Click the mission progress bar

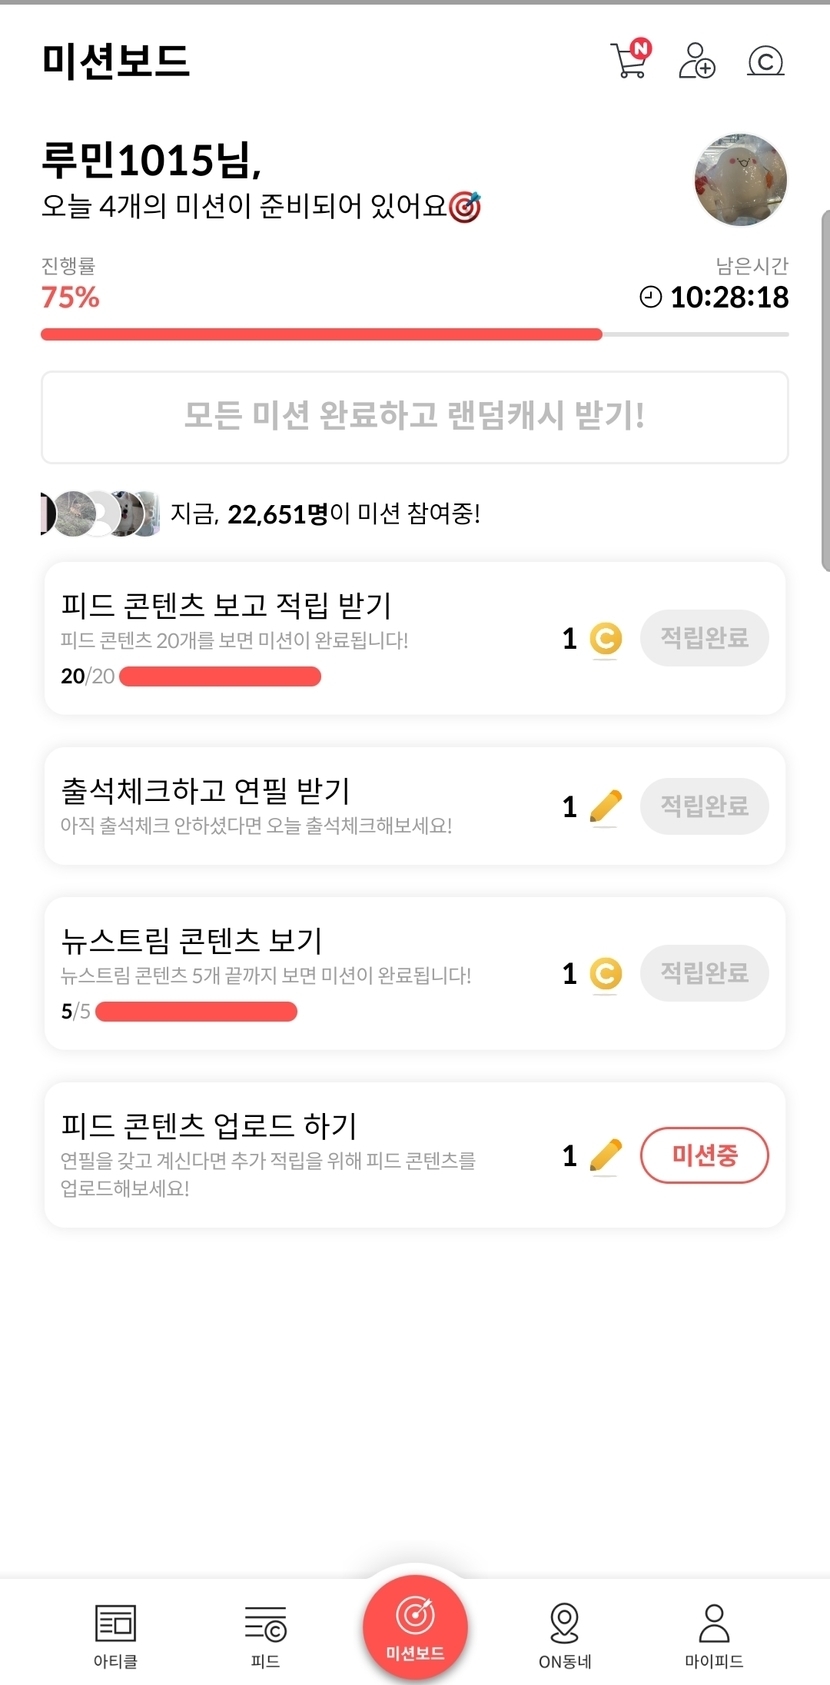[x=414, y=334]
